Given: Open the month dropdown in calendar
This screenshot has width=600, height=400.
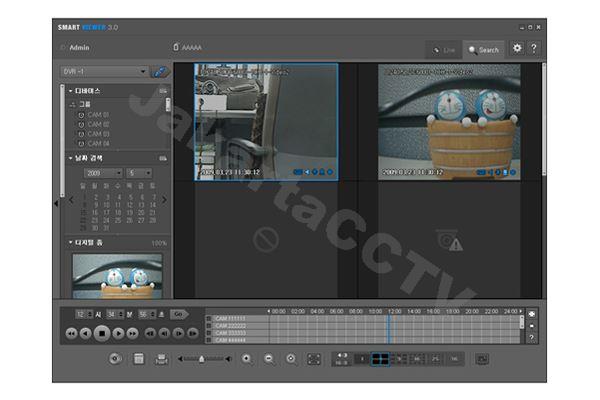Looking at the screenshot, I should click(x=138, y=173).
